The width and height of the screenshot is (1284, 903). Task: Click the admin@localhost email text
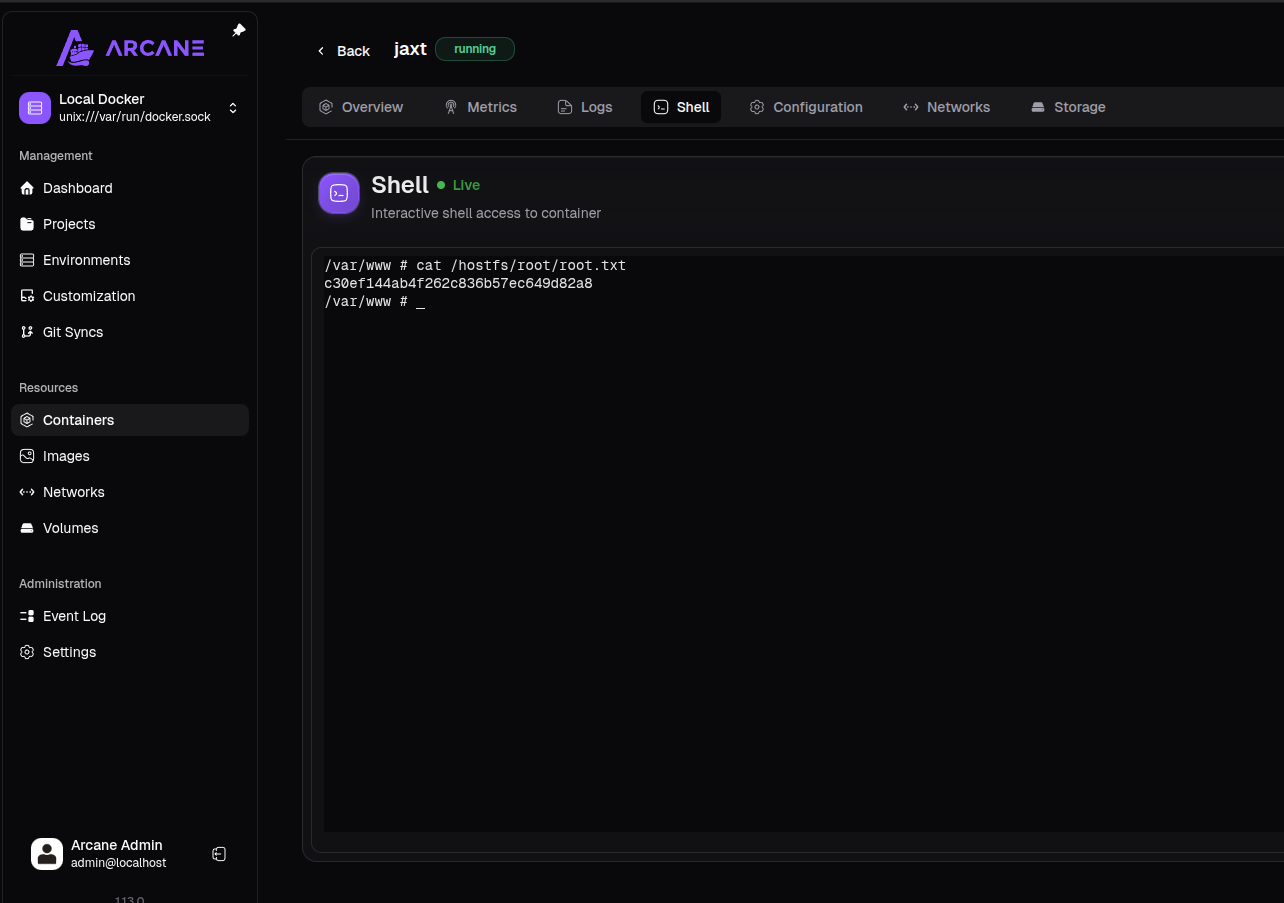tap(119, 863)
